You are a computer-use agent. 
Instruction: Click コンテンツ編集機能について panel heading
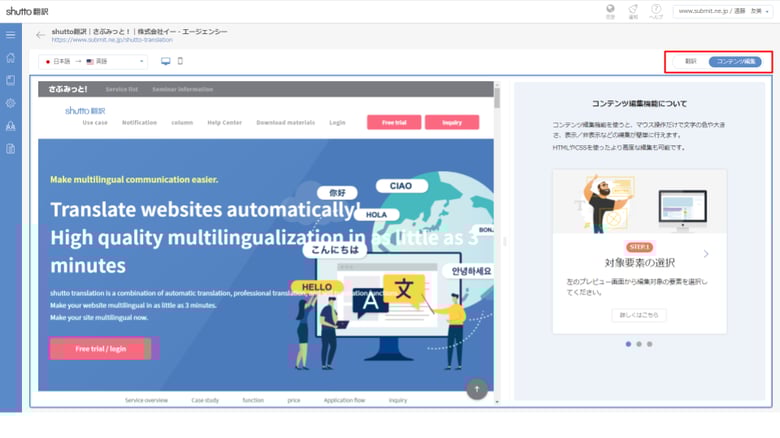[x=639, y=104]
